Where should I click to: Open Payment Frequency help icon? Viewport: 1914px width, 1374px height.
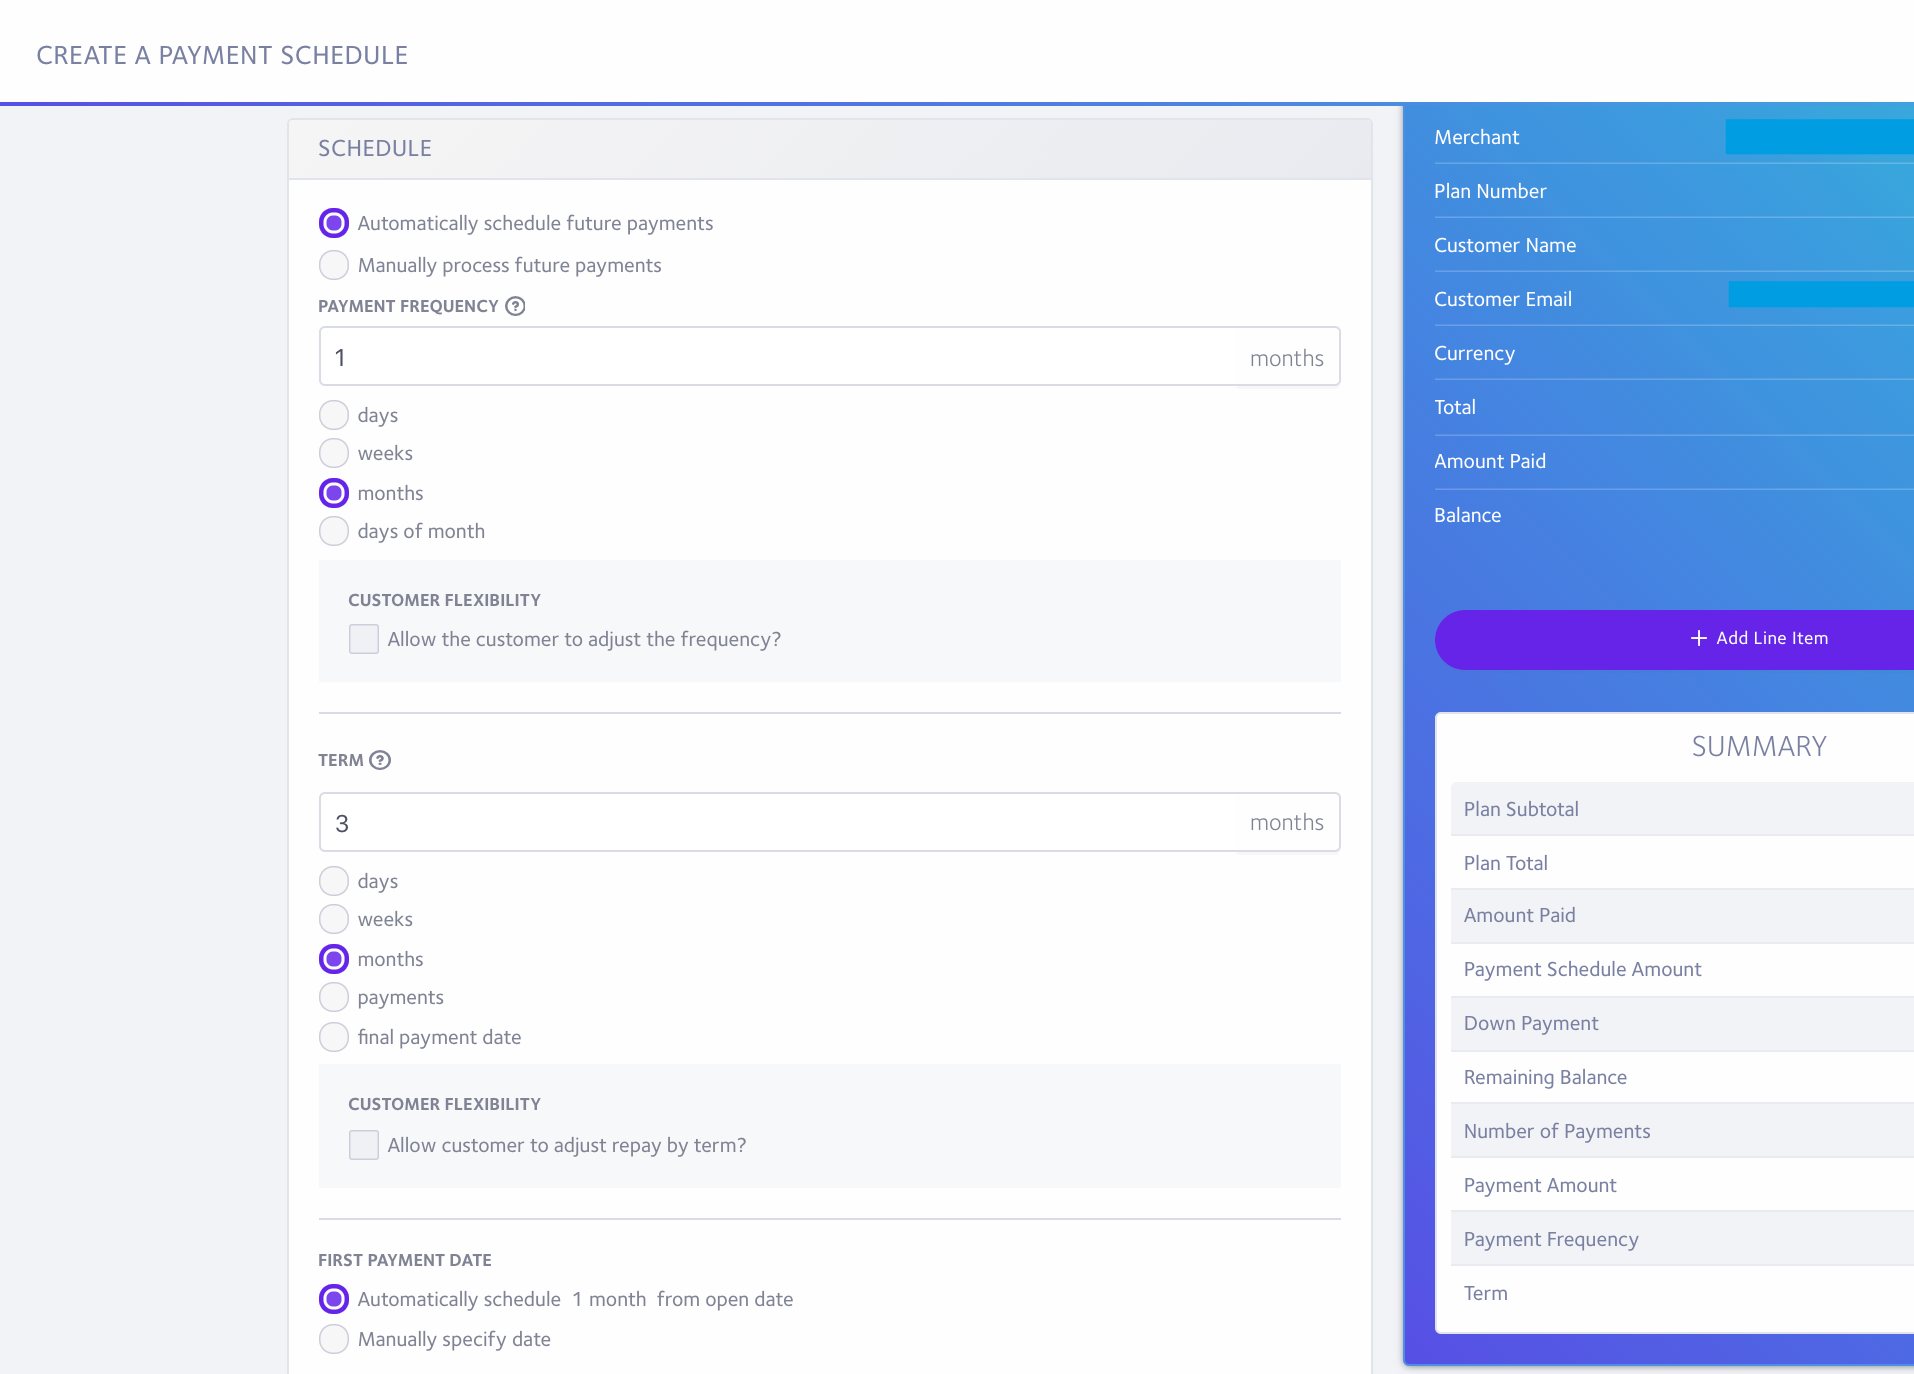515,306
